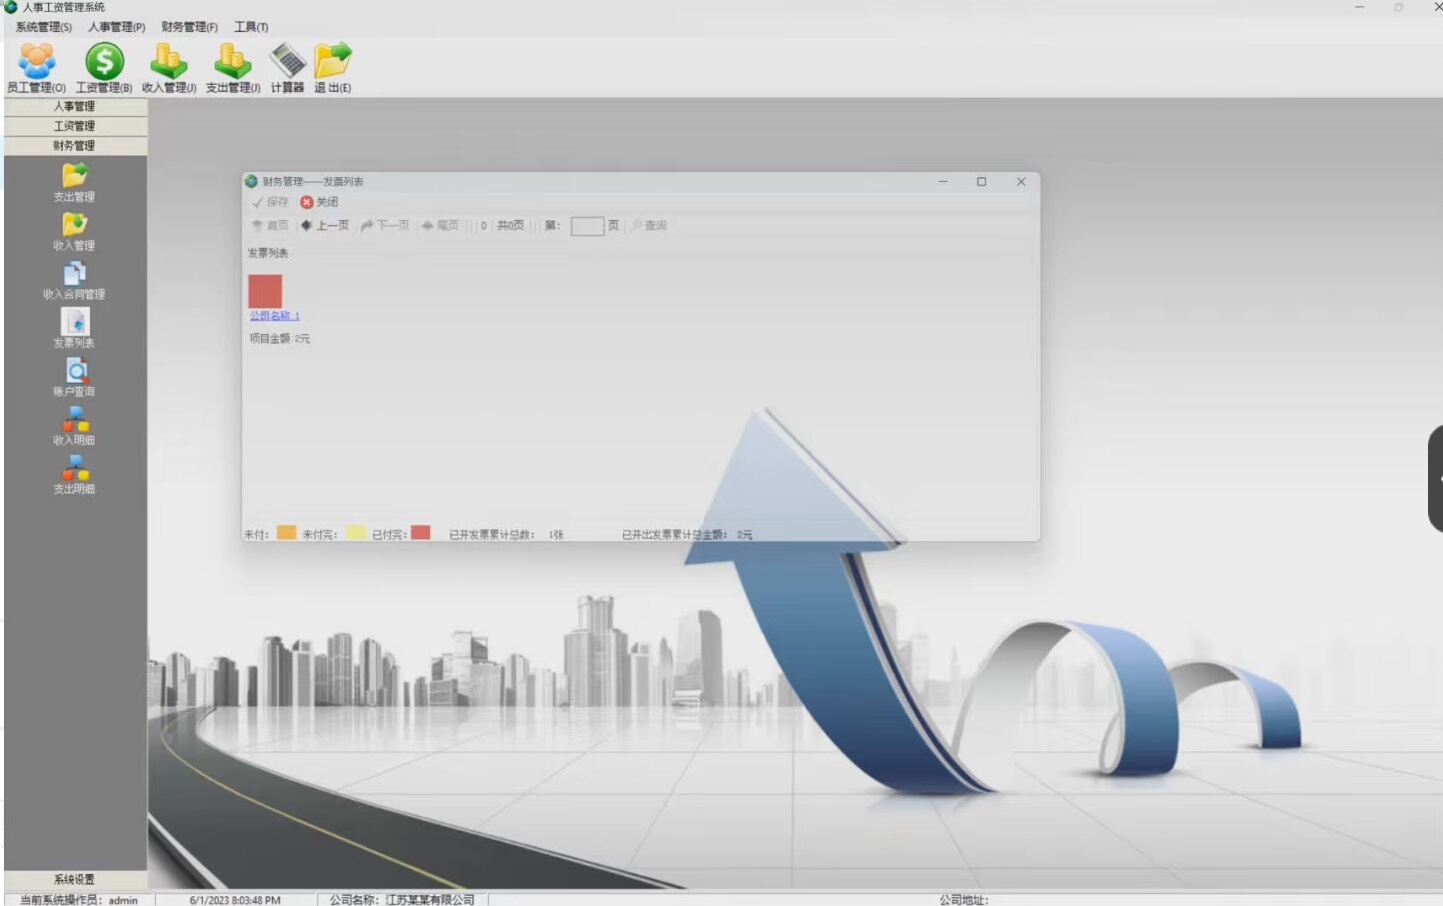The width and height of the screenshot is (1443, 906).
Task: Click the 已开出发票累计总金额 2元 text
Action: [687, 535]
